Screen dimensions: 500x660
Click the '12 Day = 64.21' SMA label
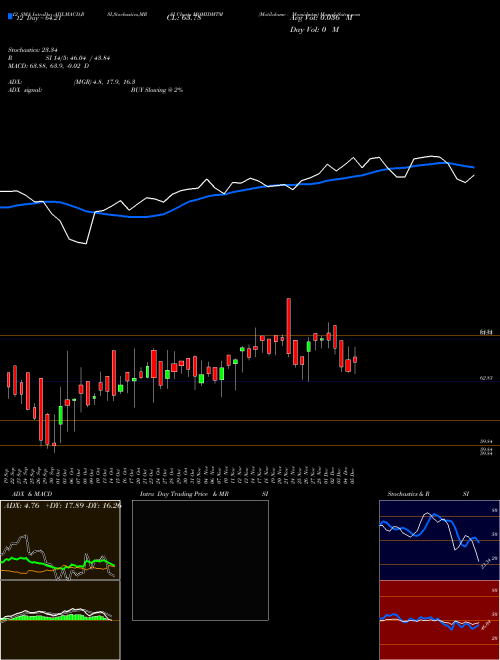[x=38, y=18]
